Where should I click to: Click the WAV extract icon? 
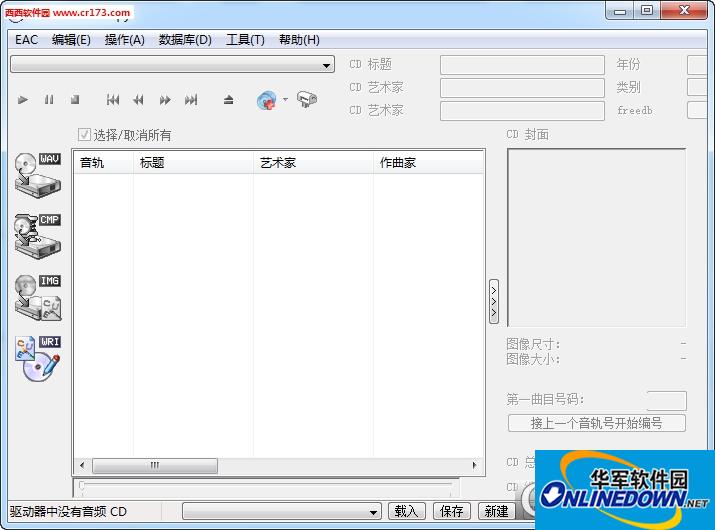pyautogui.click(x=38, y=175)
